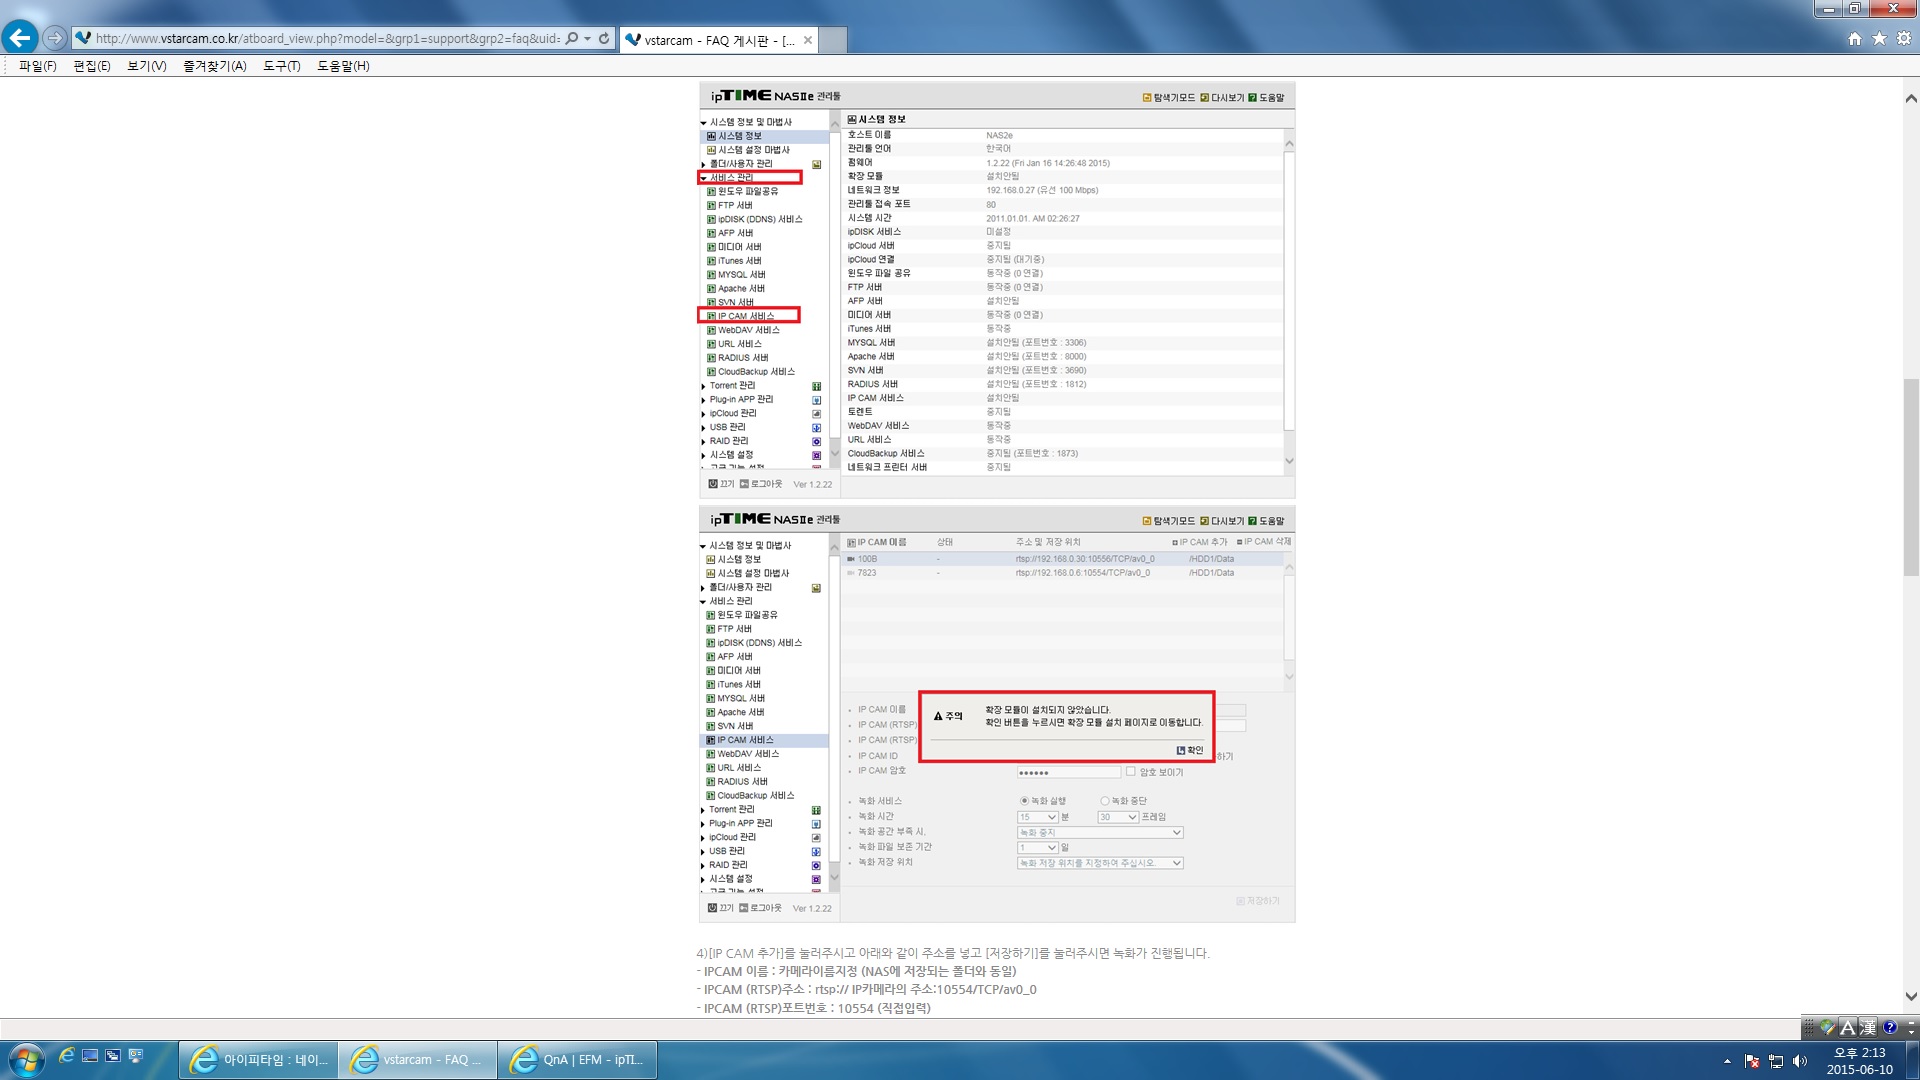Launch Internet Explorer from quick launch
This screenshot has width=1920, height=1080.
(x=67, y=1055)
